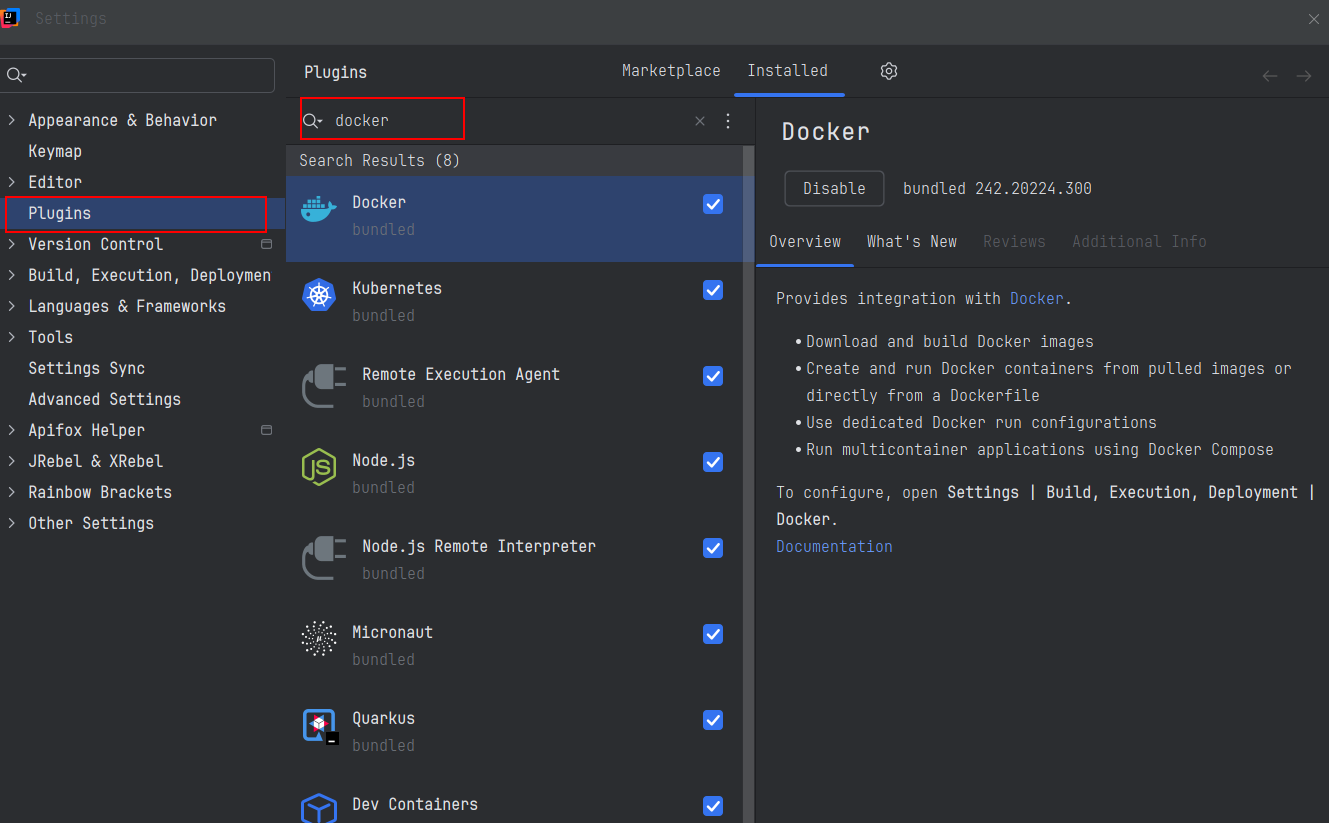Select the Quarkus plugin name
The height and width of the screenshot is (823, 1329).
coord(383,718)
